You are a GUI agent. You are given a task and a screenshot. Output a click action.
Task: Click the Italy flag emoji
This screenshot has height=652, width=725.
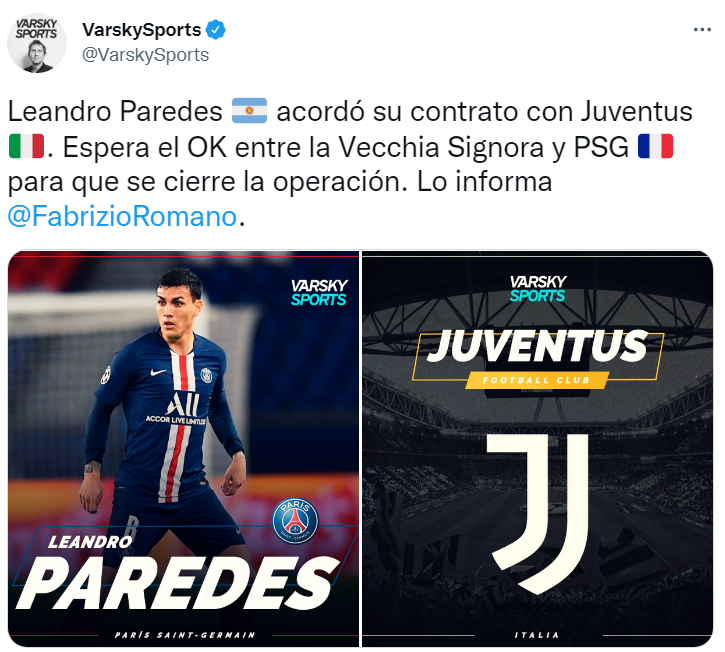pos(26,146)
